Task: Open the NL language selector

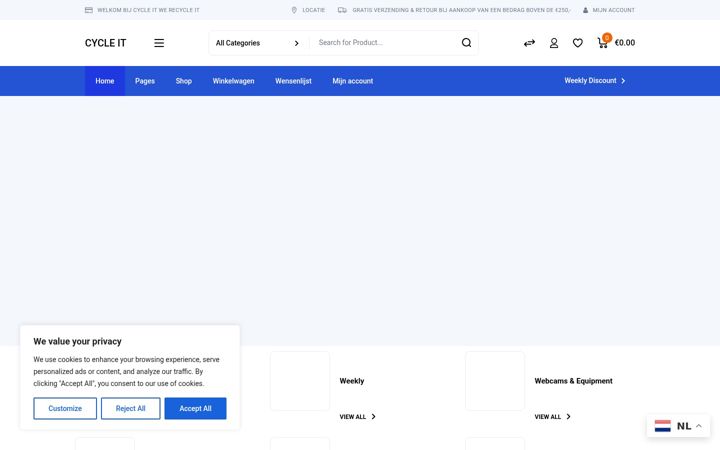Action: [678, 426]
